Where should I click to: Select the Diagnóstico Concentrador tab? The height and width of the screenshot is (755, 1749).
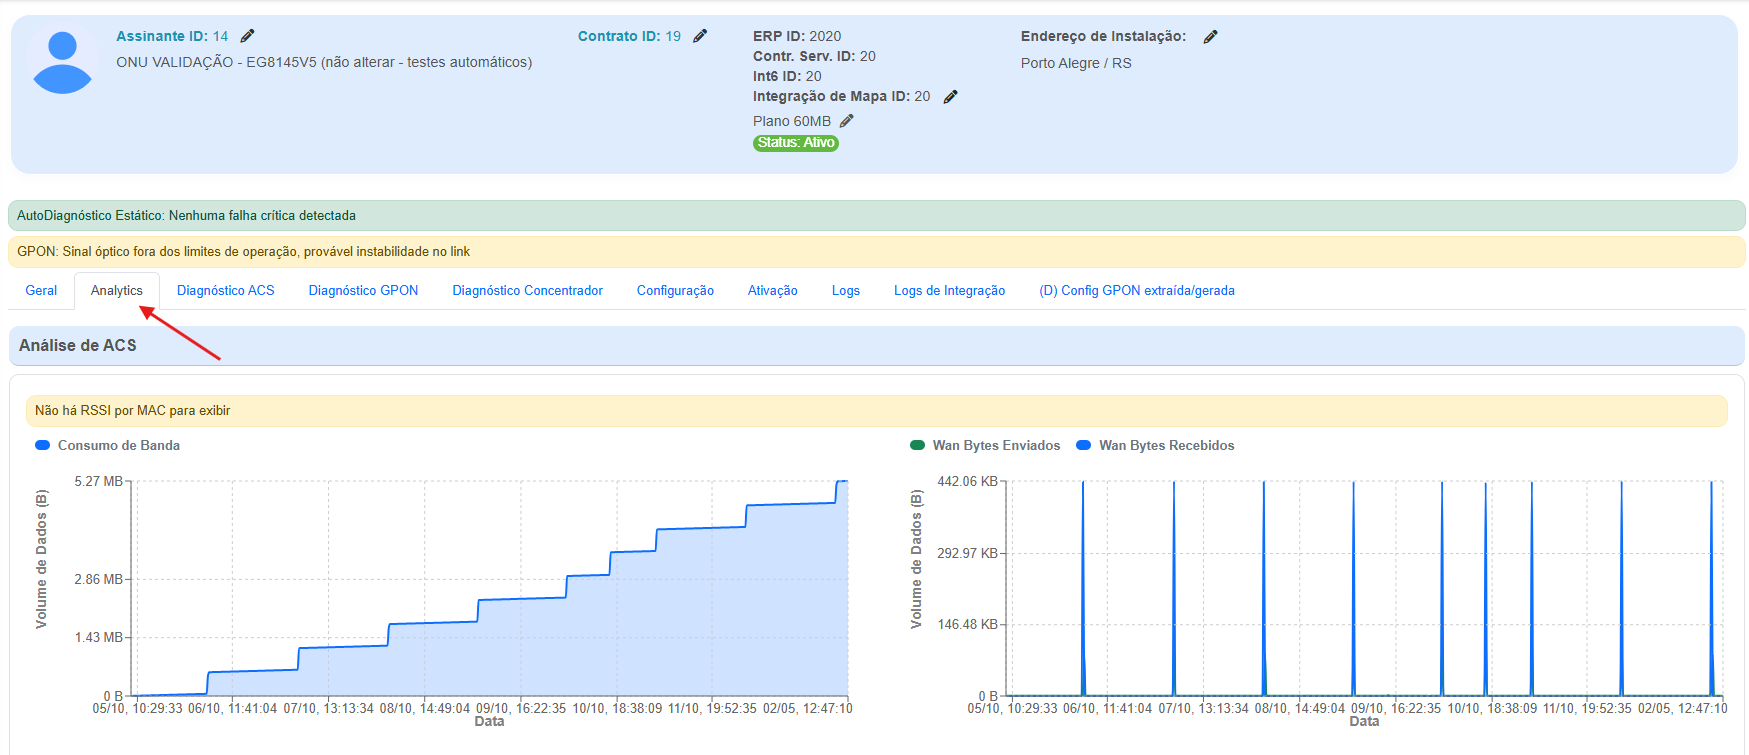point(527,291)
